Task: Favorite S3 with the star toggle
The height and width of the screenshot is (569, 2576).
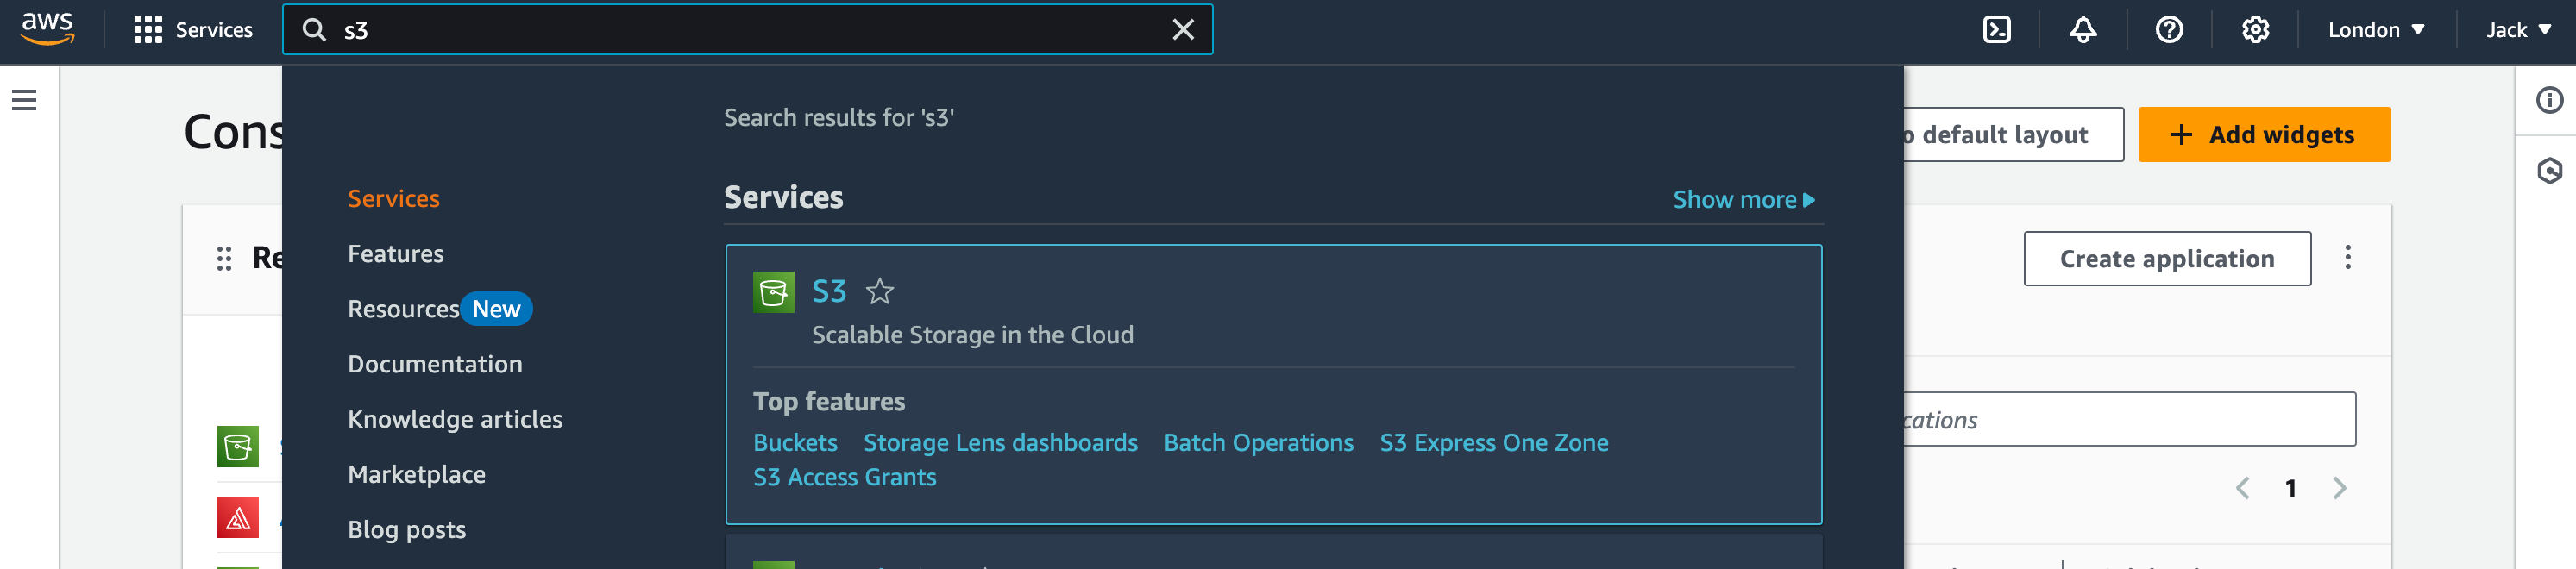Action: [x=879, y=292]
